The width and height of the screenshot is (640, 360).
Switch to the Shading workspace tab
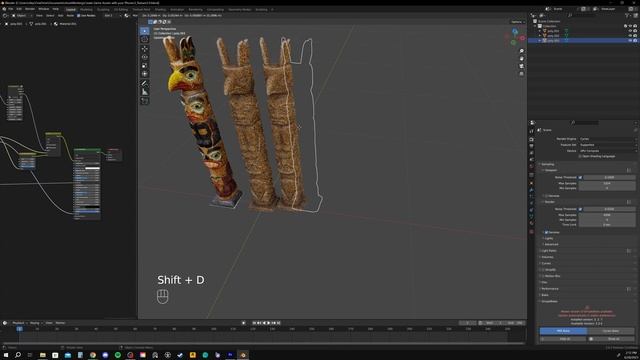point(160,9)
